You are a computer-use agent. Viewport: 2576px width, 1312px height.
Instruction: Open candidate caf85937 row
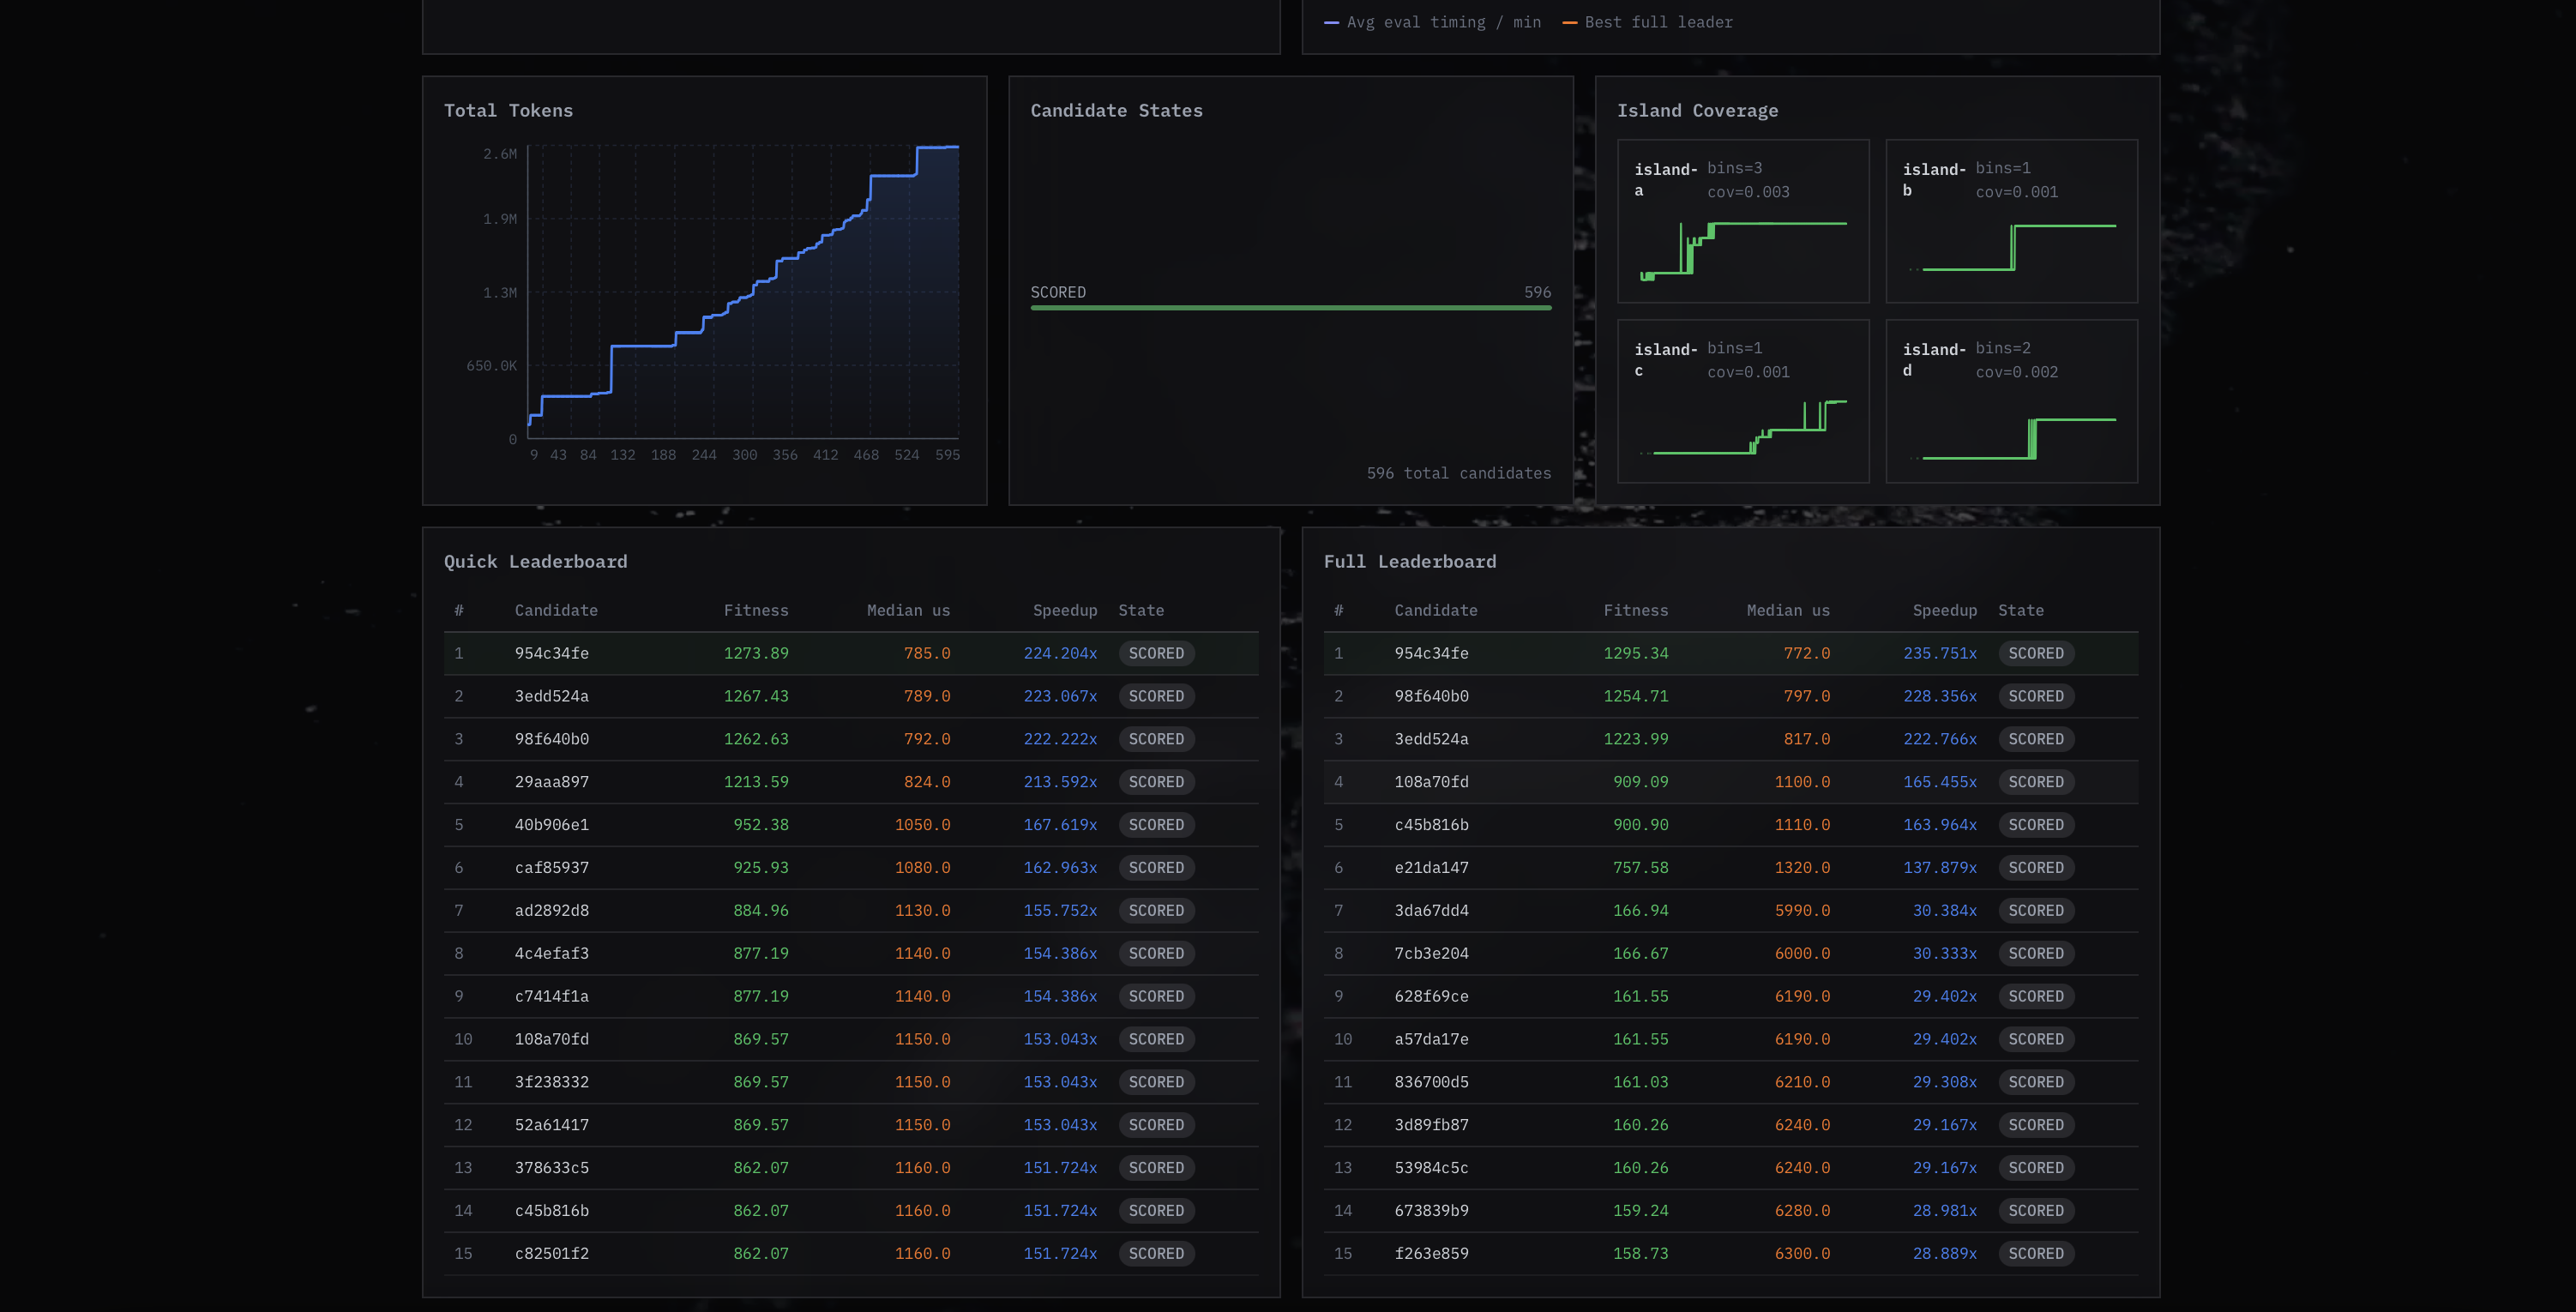pyautogui.click(x=551, y=868)
